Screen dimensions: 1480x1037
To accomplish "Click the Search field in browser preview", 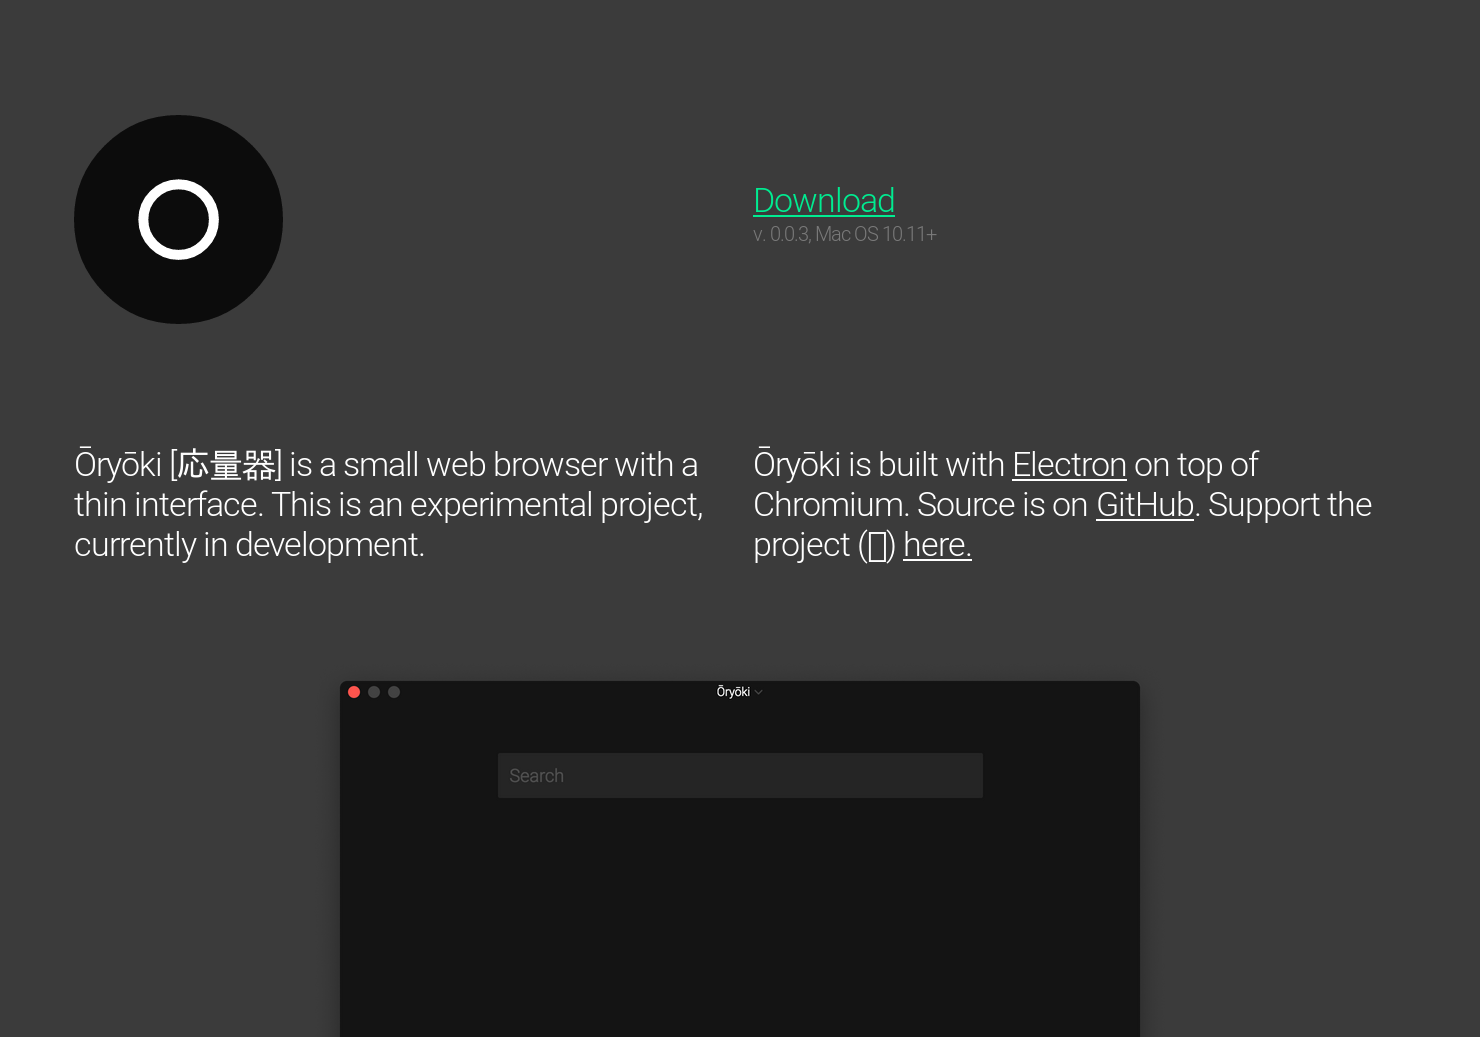I will (x=740, y=775).
